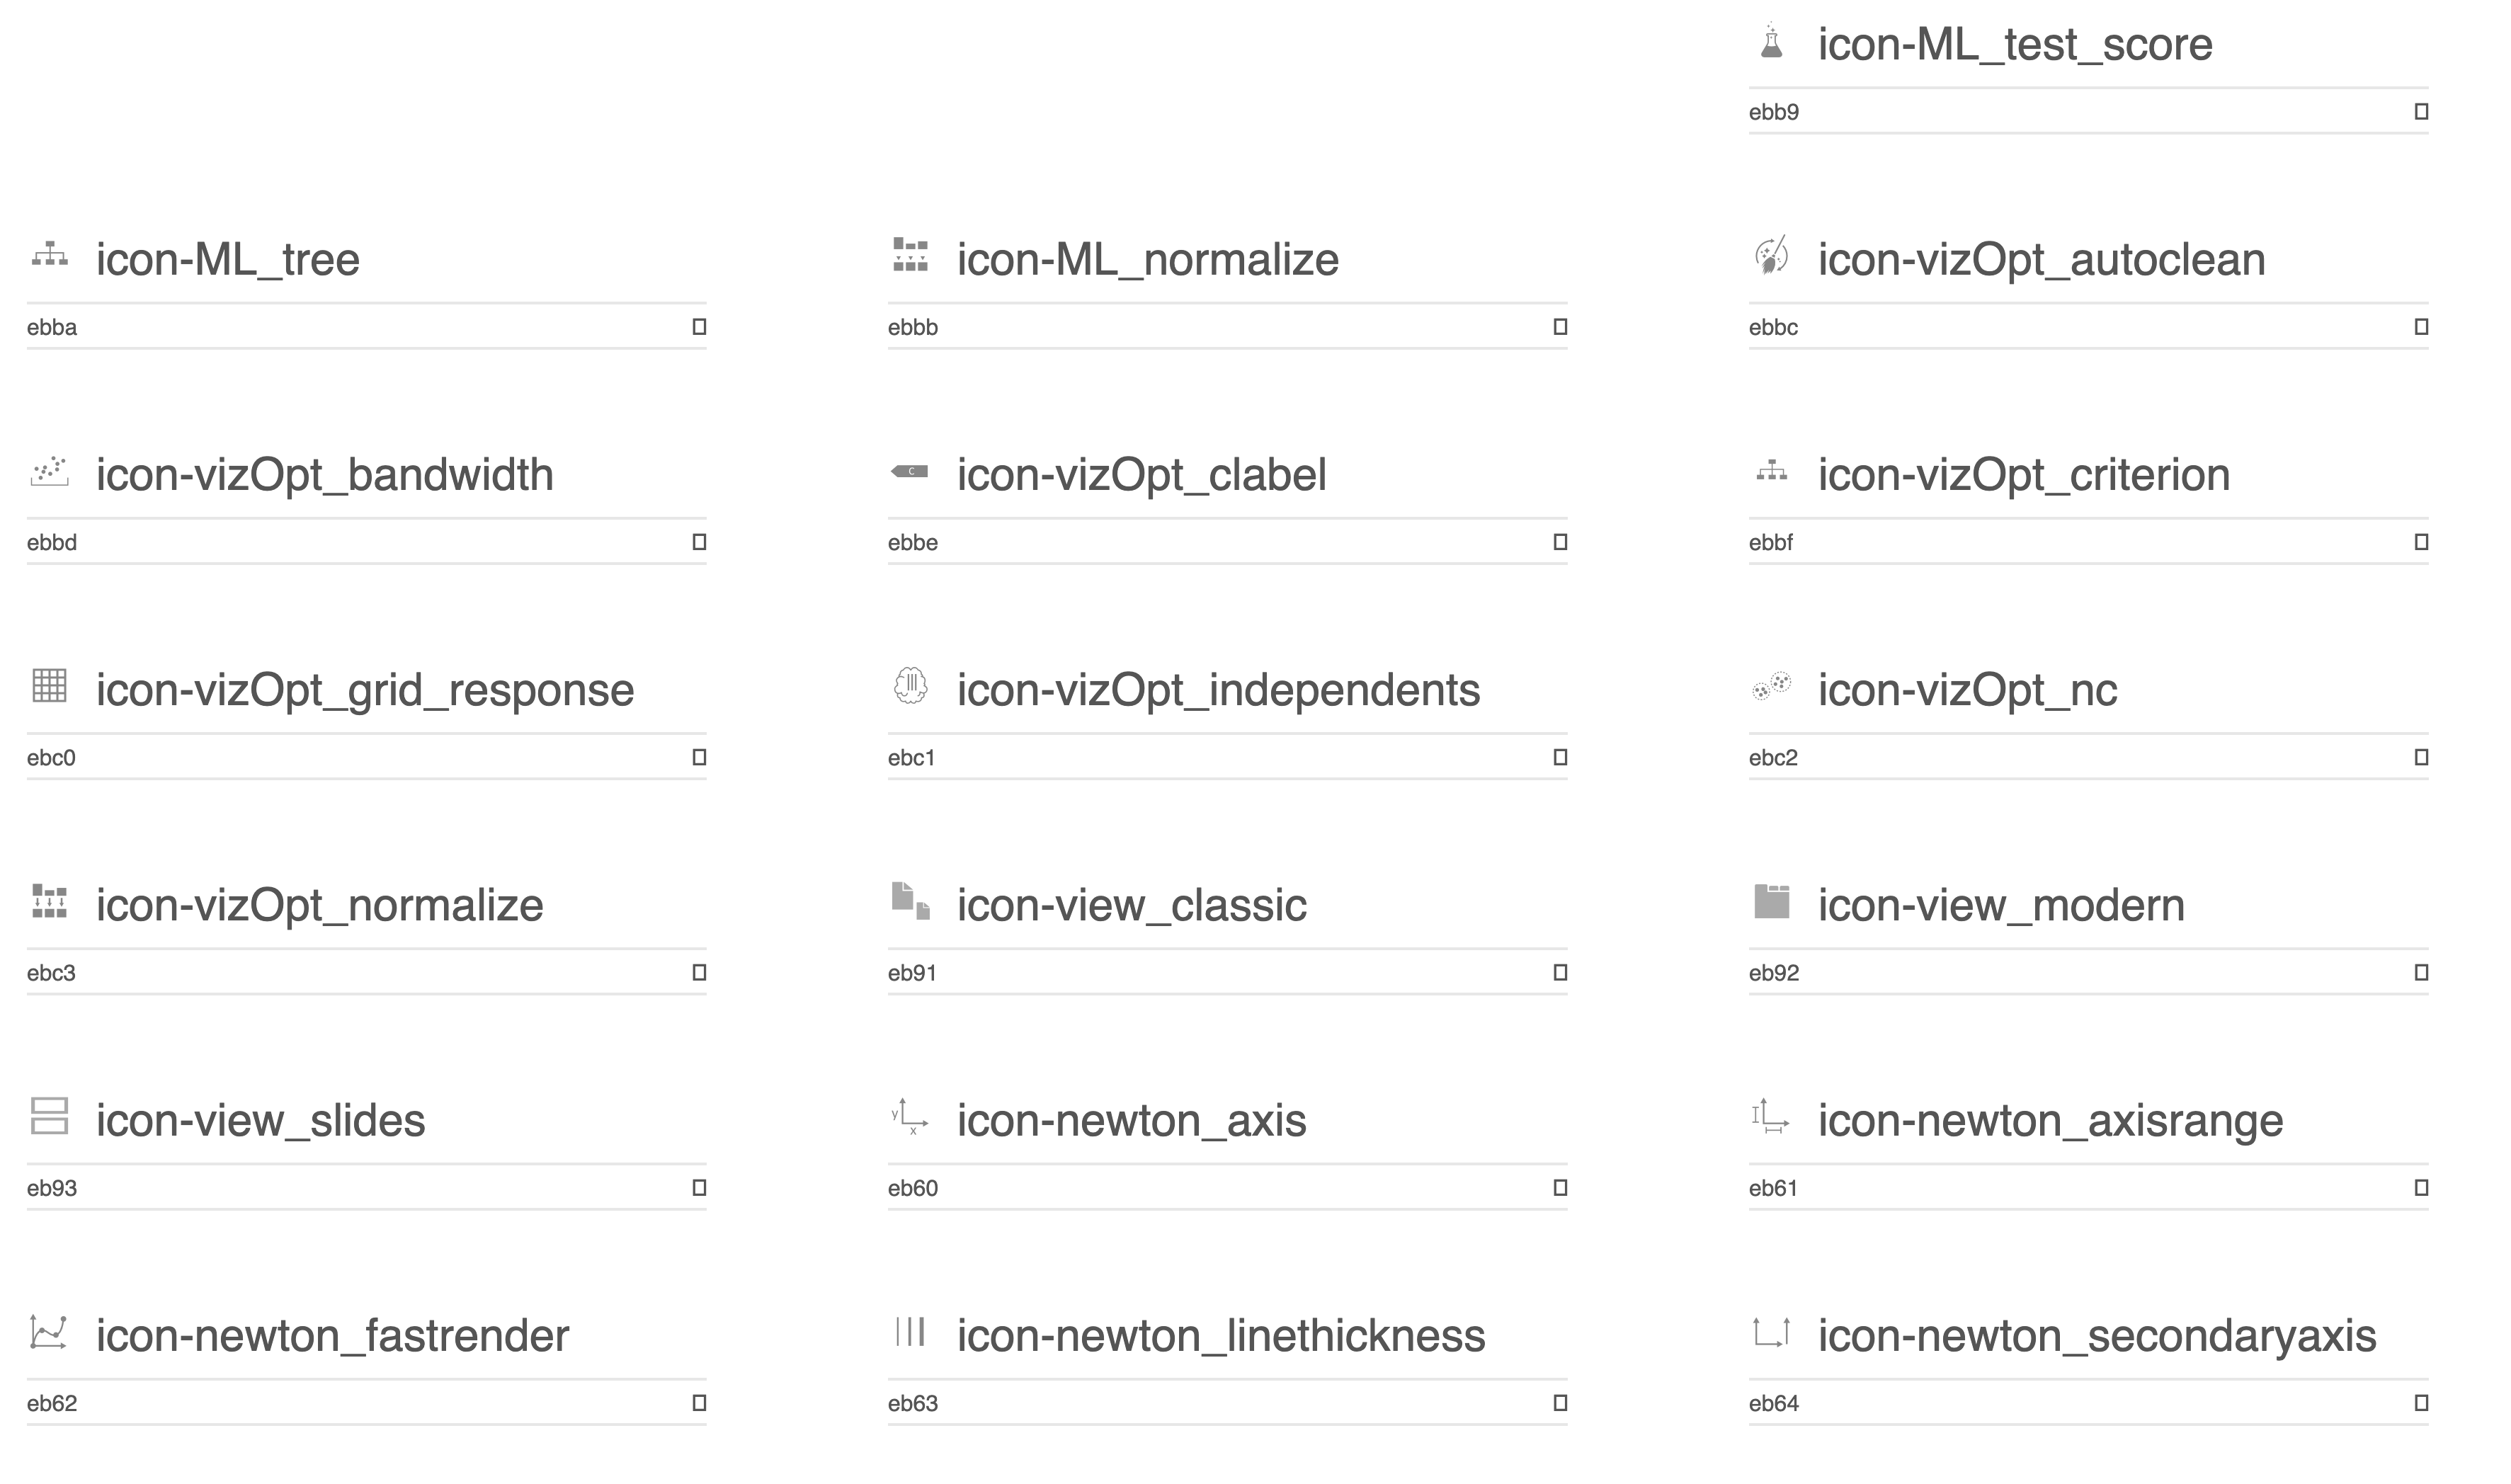Screen dimensions: 2511x1484
Task: Select the newton_fastrender line chart icon
Action: tap(49, 1332)
